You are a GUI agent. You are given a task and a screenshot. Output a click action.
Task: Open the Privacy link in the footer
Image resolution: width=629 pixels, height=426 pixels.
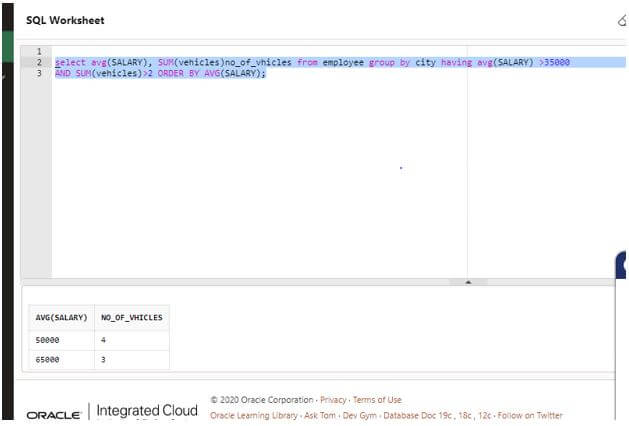click(333, 400)
